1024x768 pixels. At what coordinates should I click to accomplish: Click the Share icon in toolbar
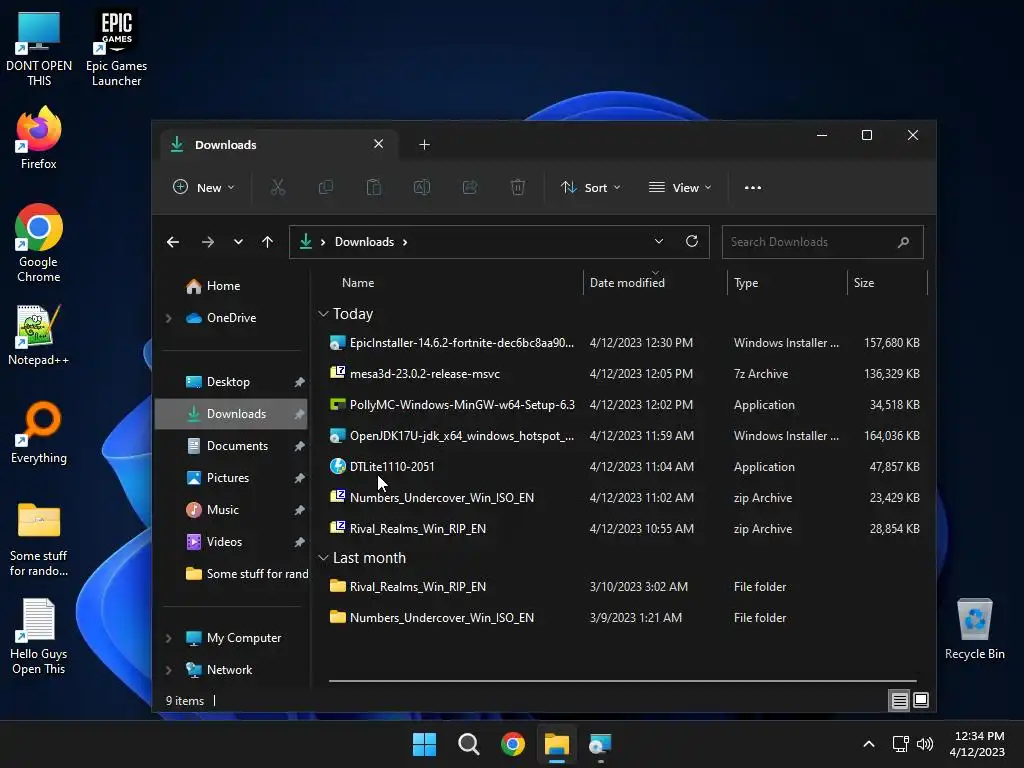click(470, 187)
